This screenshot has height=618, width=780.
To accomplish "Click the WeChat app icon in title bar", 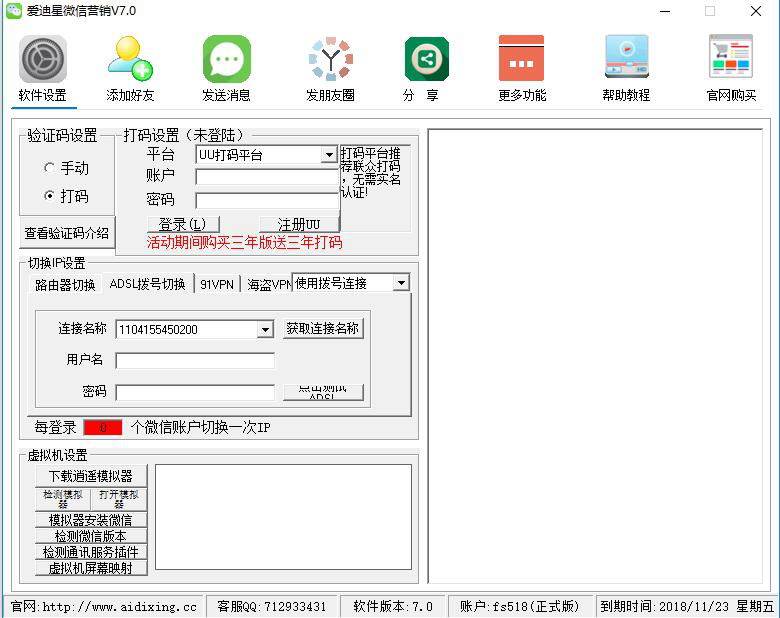I will pyautogui.click(x=13, y=10).
